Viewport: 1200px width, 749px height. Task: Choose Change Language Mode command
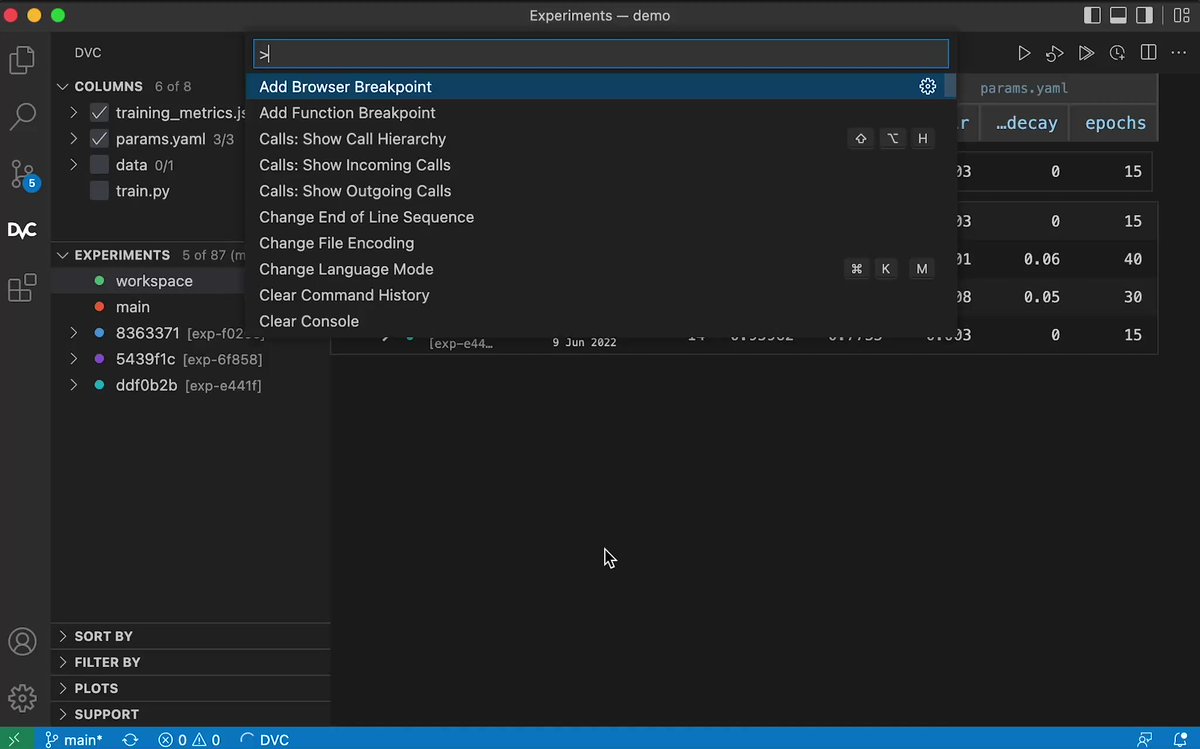click(x=600, y=269)
